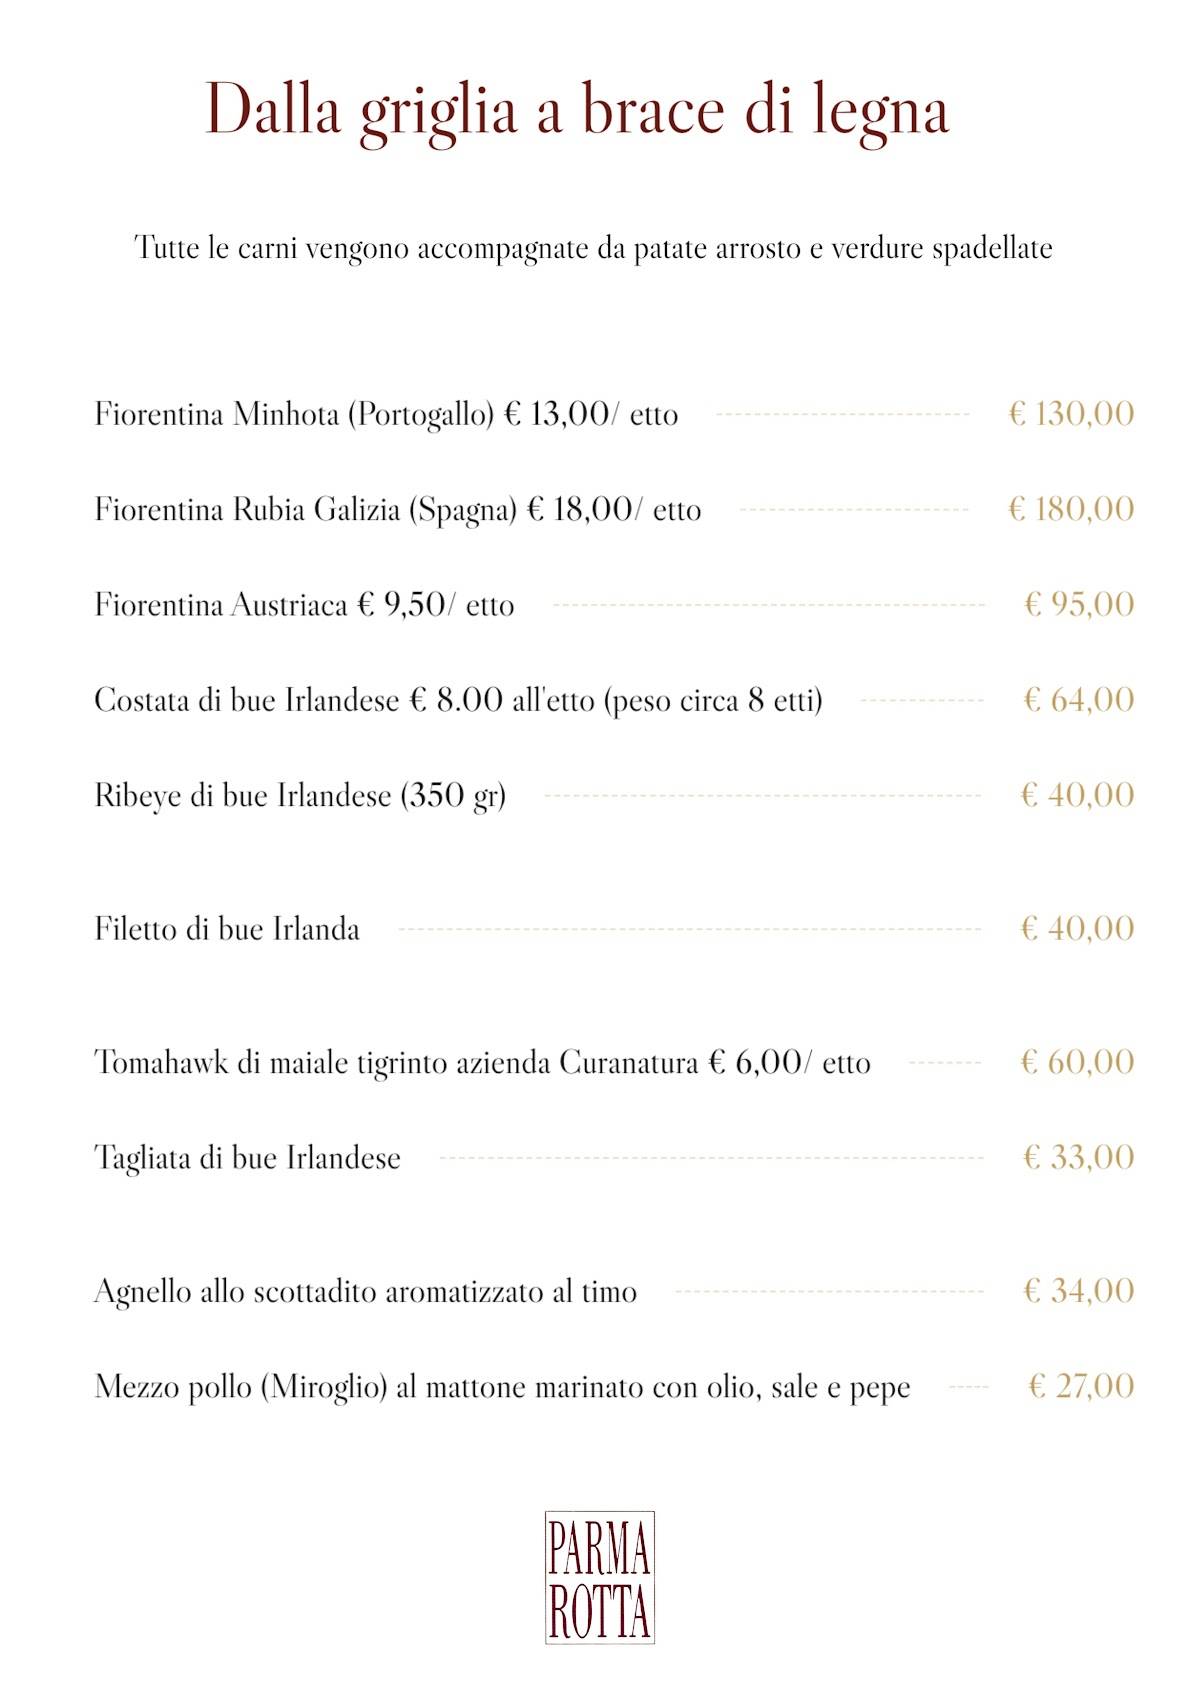Image resolution: width=1200 pixels, height=1697 pixels.
Task: Click the Parma Rotta logo
Action: (x=600, y=1577)
